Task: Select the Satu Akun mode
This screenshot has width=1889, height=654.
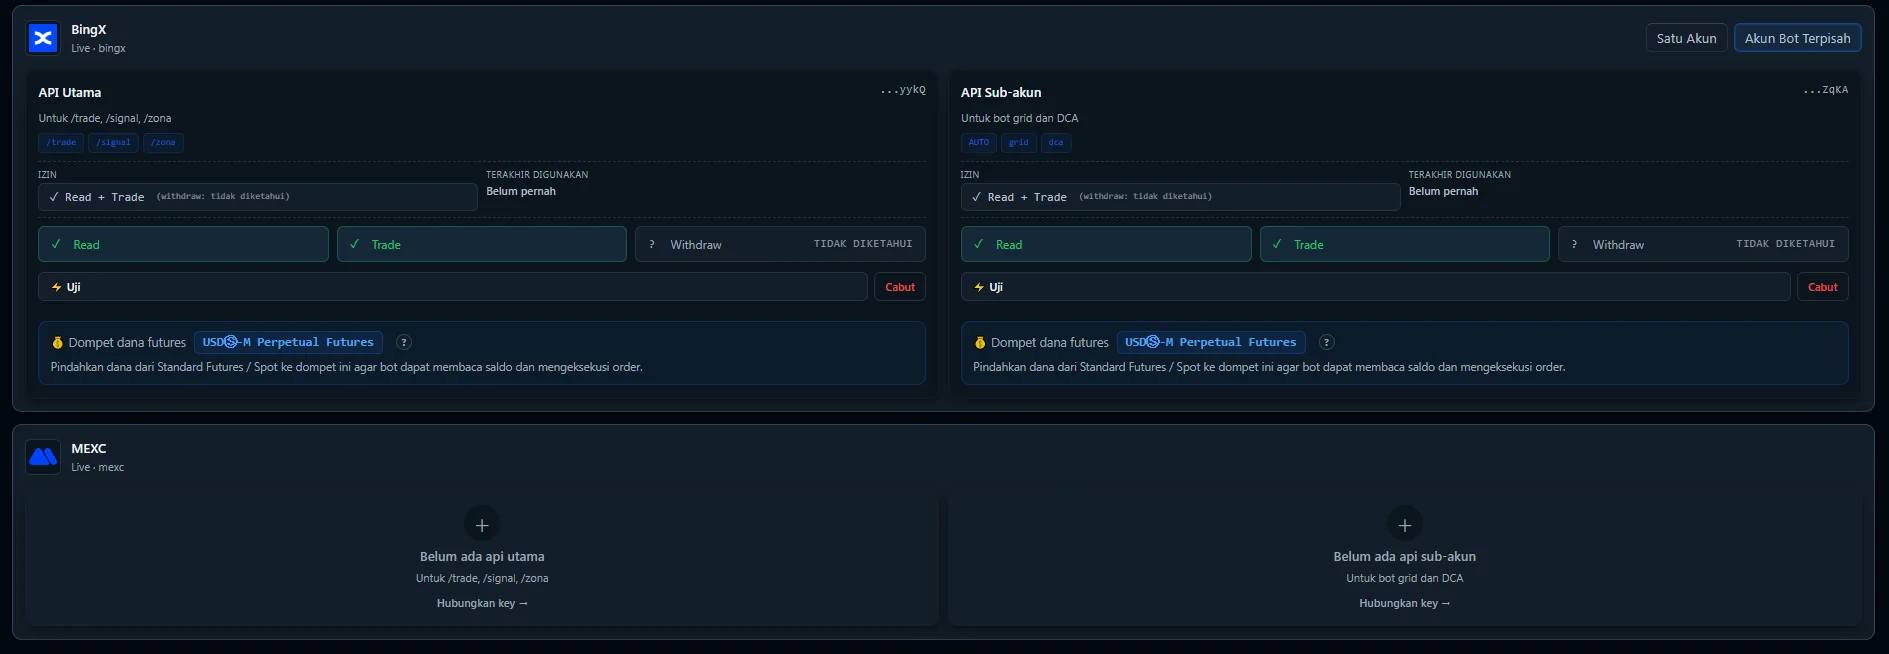Action: [x=1686, y=38]
